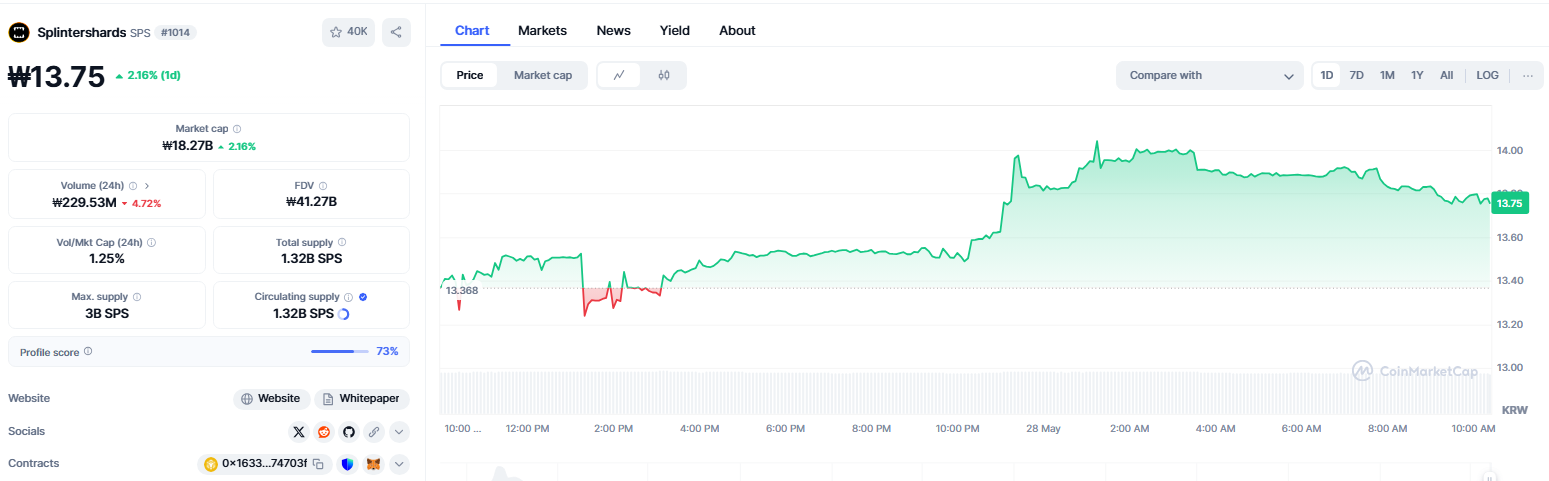The width and height of the screenshot is (1549, 481).
Task: Click the 1.25% Vol/Mkt Cap value
Action: click(107, 259)
